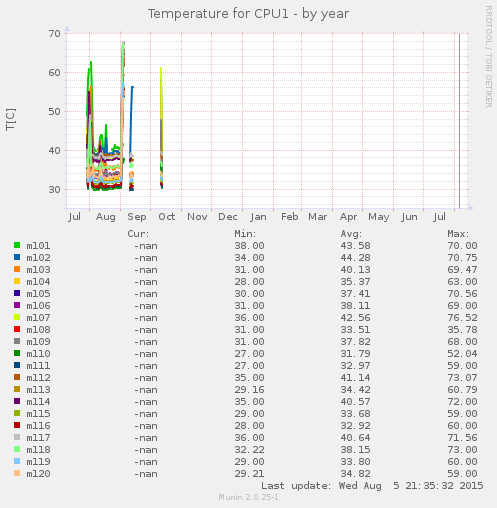Click the yellow-green spike in October

tap(161, 93)
